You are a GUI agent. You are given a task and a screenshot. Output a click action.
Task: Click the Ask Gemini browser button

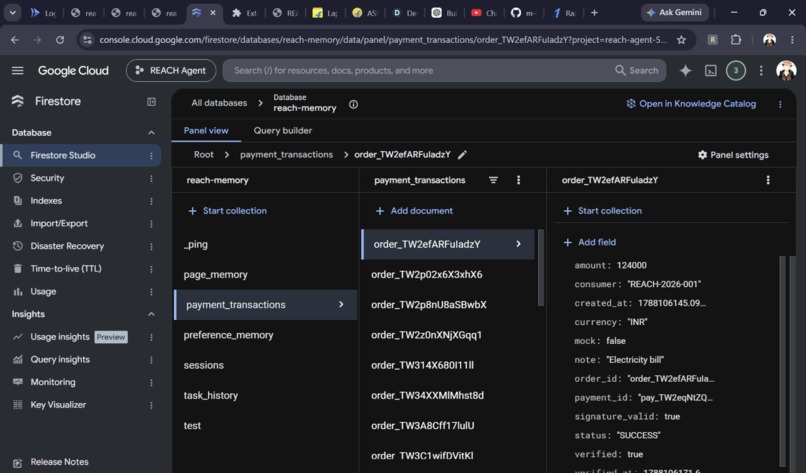coord(674,12)
